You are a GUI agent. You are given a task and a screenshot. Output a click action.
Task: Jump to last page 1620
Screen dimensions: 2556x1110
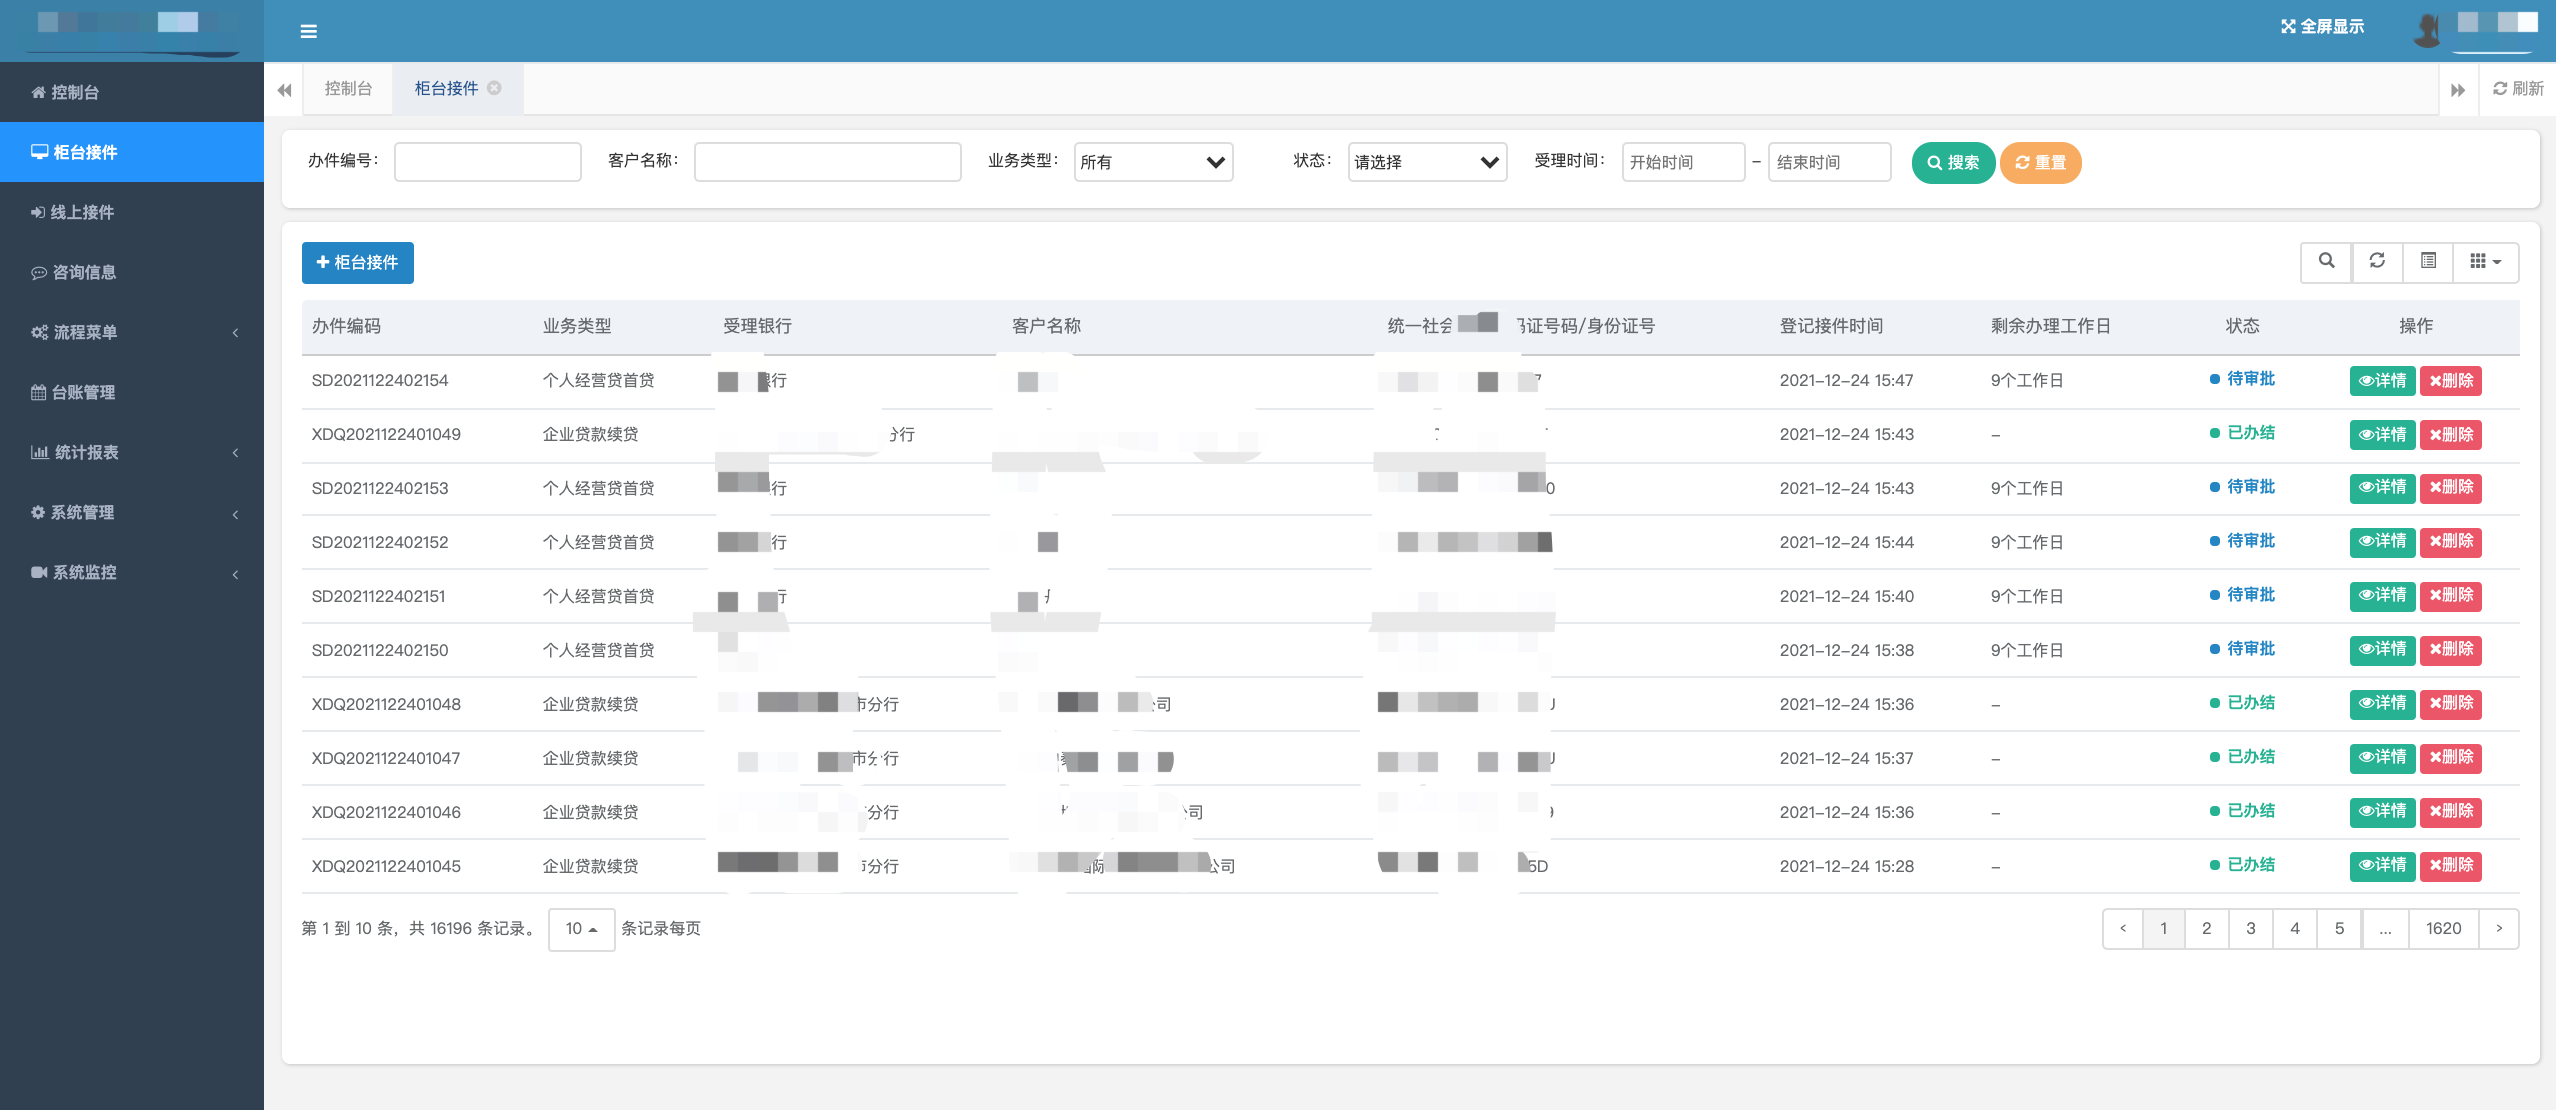2443,929
